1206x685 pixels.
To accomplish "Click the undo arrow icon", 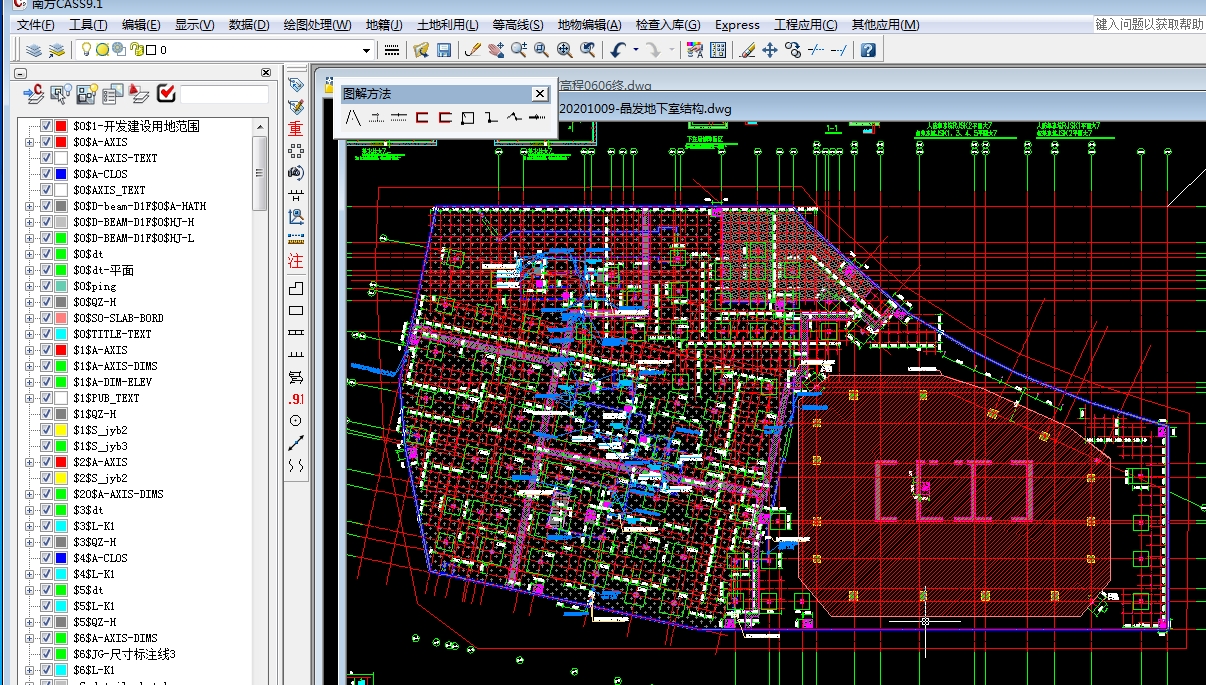I will tap(618, 50).
